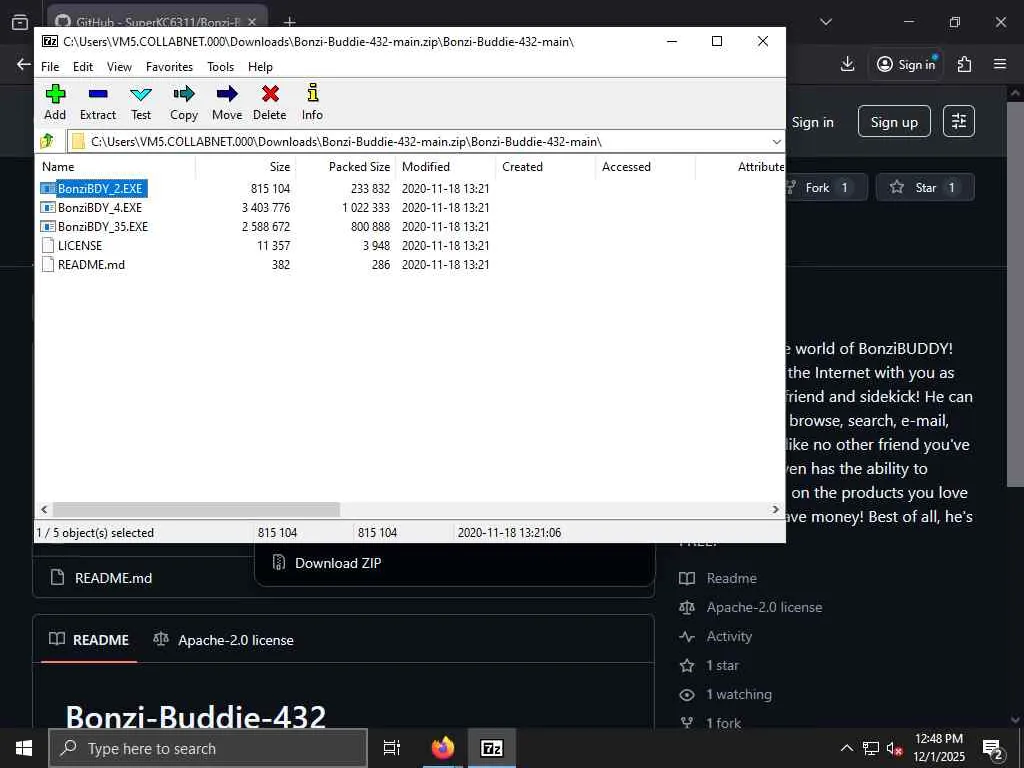
Task: Open the File menu in 7-Zip
Action: [50, 67]
